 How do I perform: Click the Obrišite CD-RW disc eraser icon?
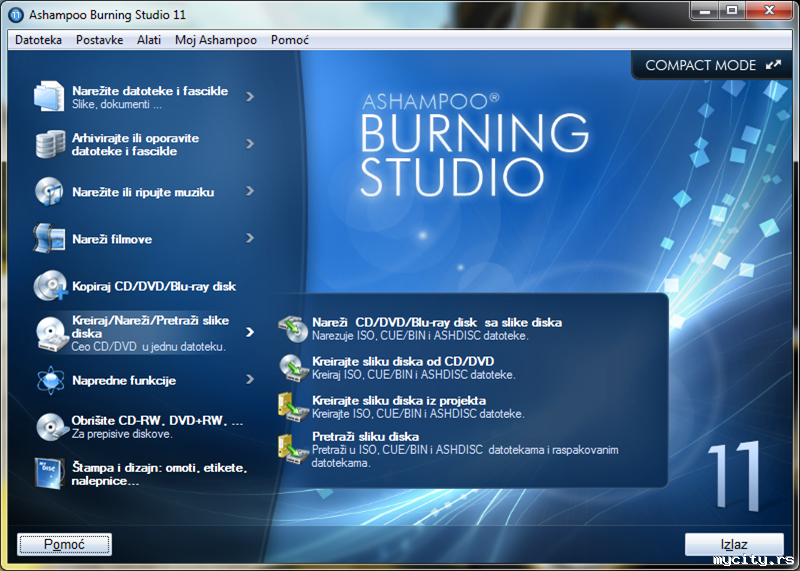(x=52, y=427)
